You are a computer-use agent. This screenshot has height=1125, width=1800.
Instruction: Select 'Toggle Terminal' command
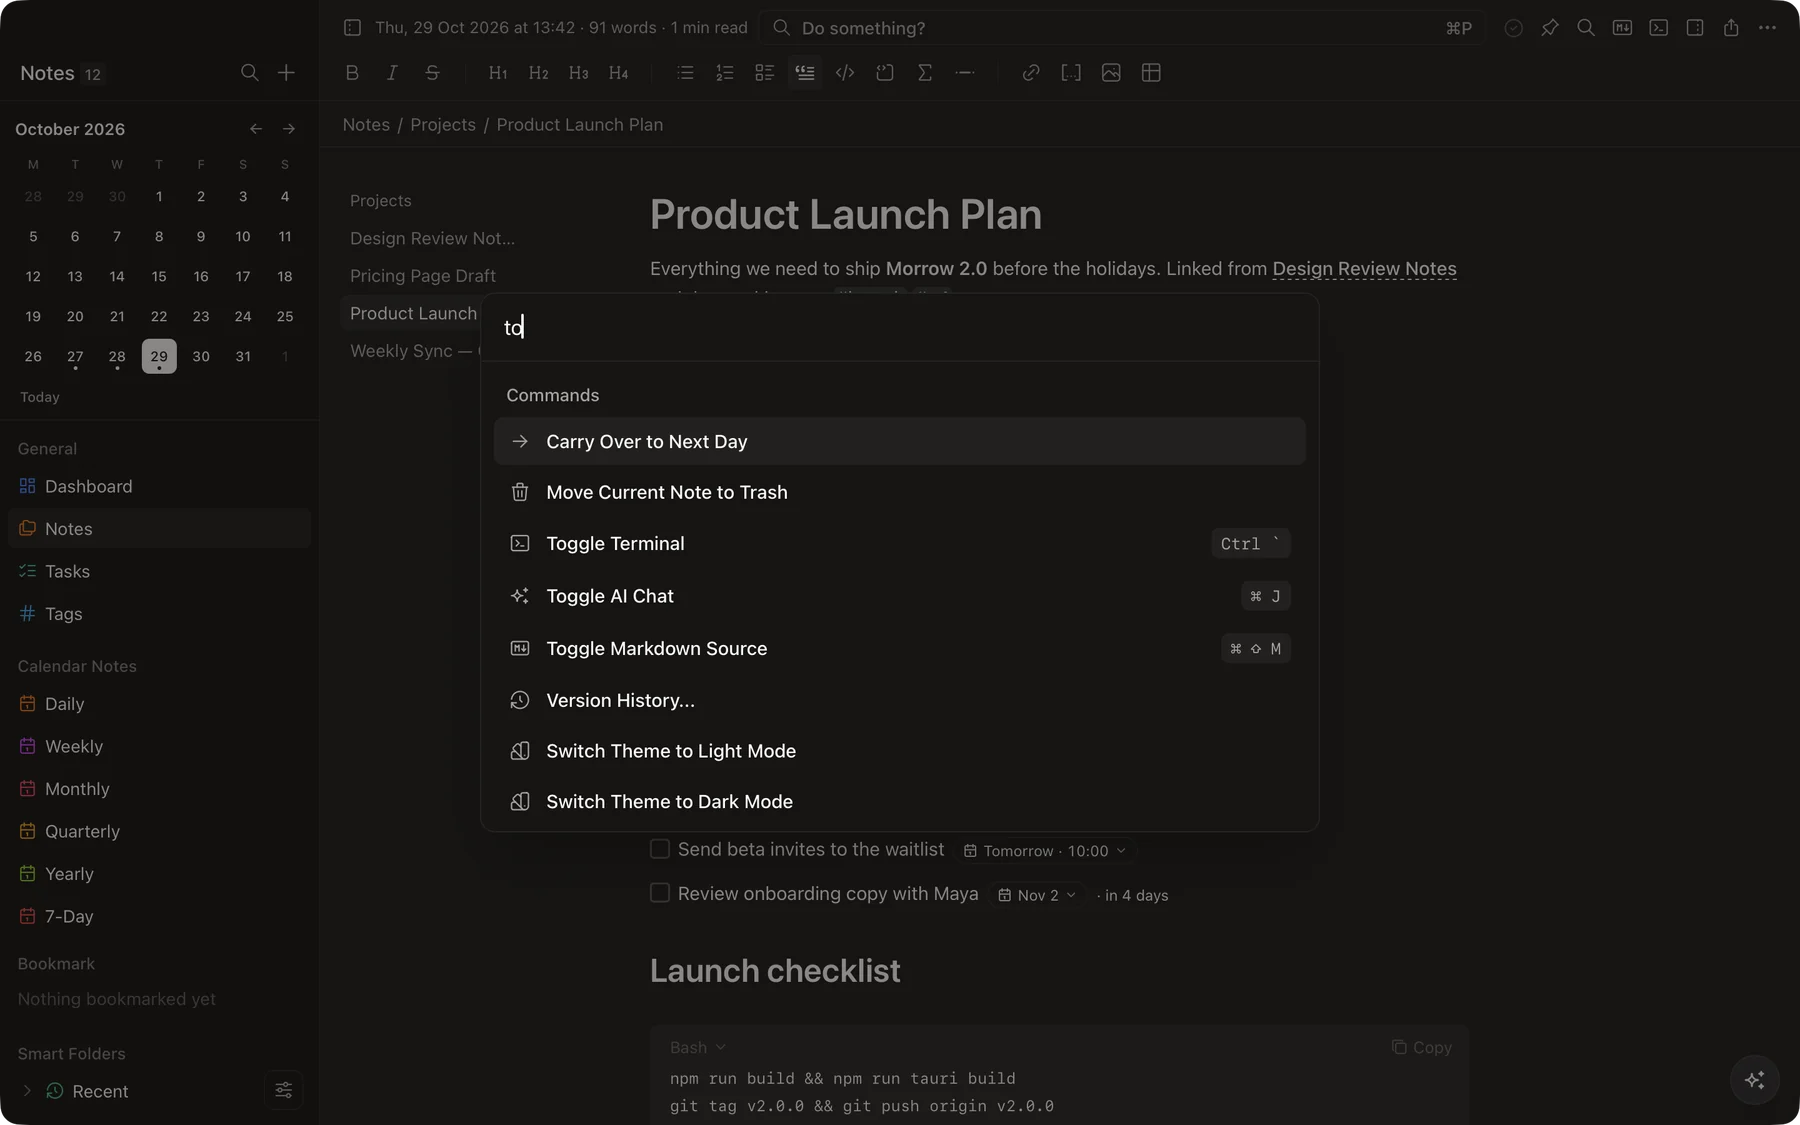tap(900, 543)
